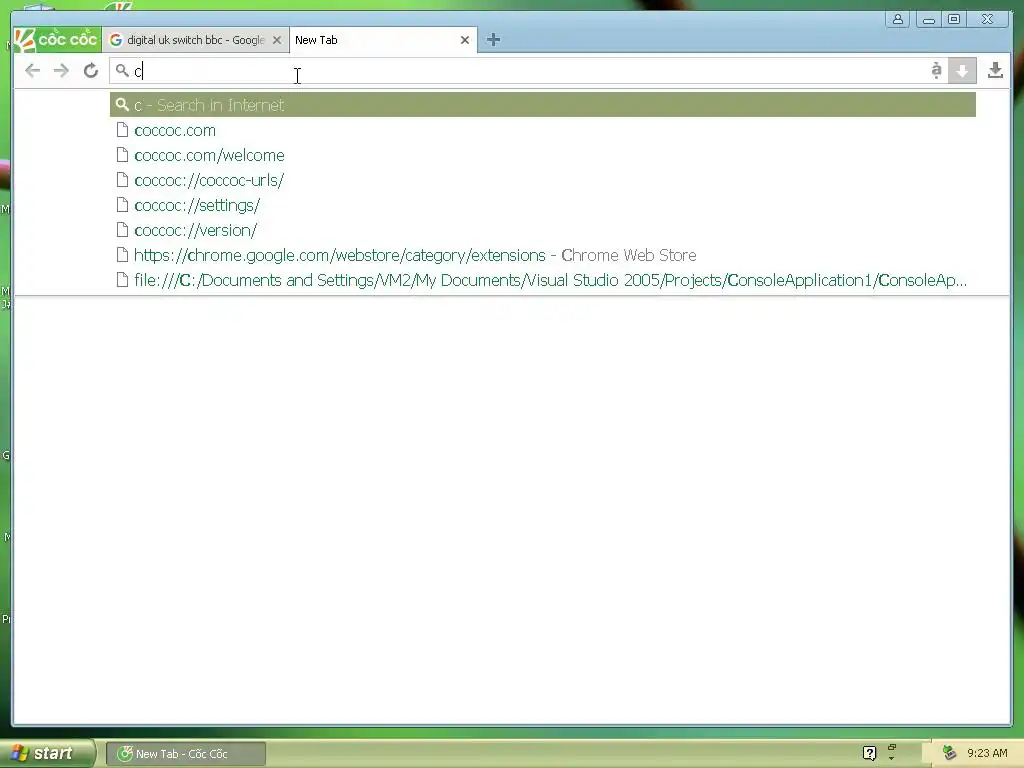Click 'New Tab - Cốc Cốc' taskbar button
The image size is (1024, 768).
[186, 754]
